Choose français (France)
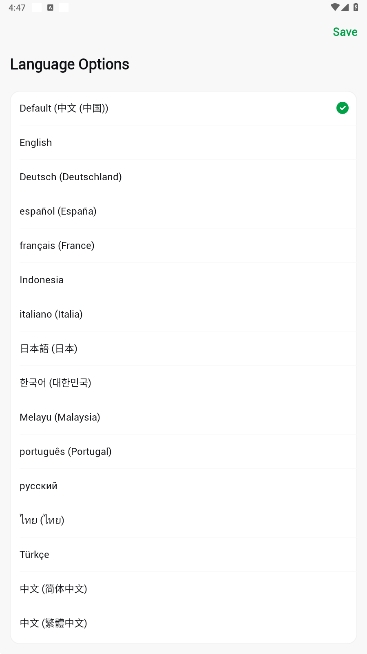Screen dimensions: 367x654 tap(184, 245)
